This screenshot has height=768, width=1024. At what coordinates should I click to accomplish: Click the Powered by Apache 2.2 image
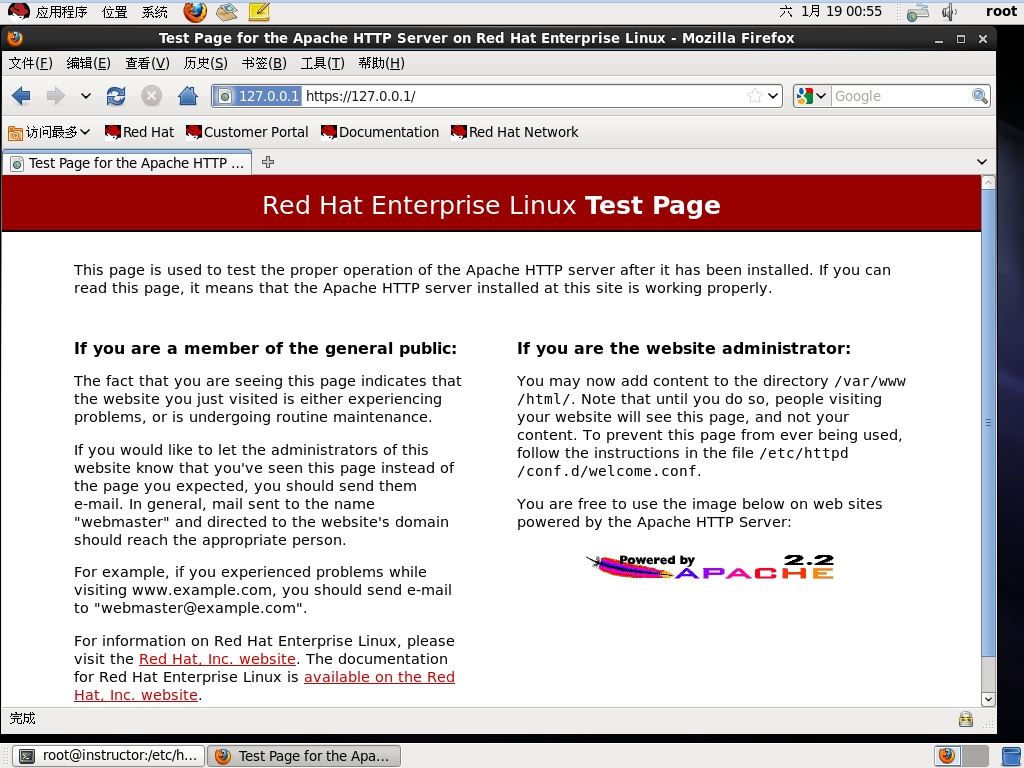(x=711, y=566)
